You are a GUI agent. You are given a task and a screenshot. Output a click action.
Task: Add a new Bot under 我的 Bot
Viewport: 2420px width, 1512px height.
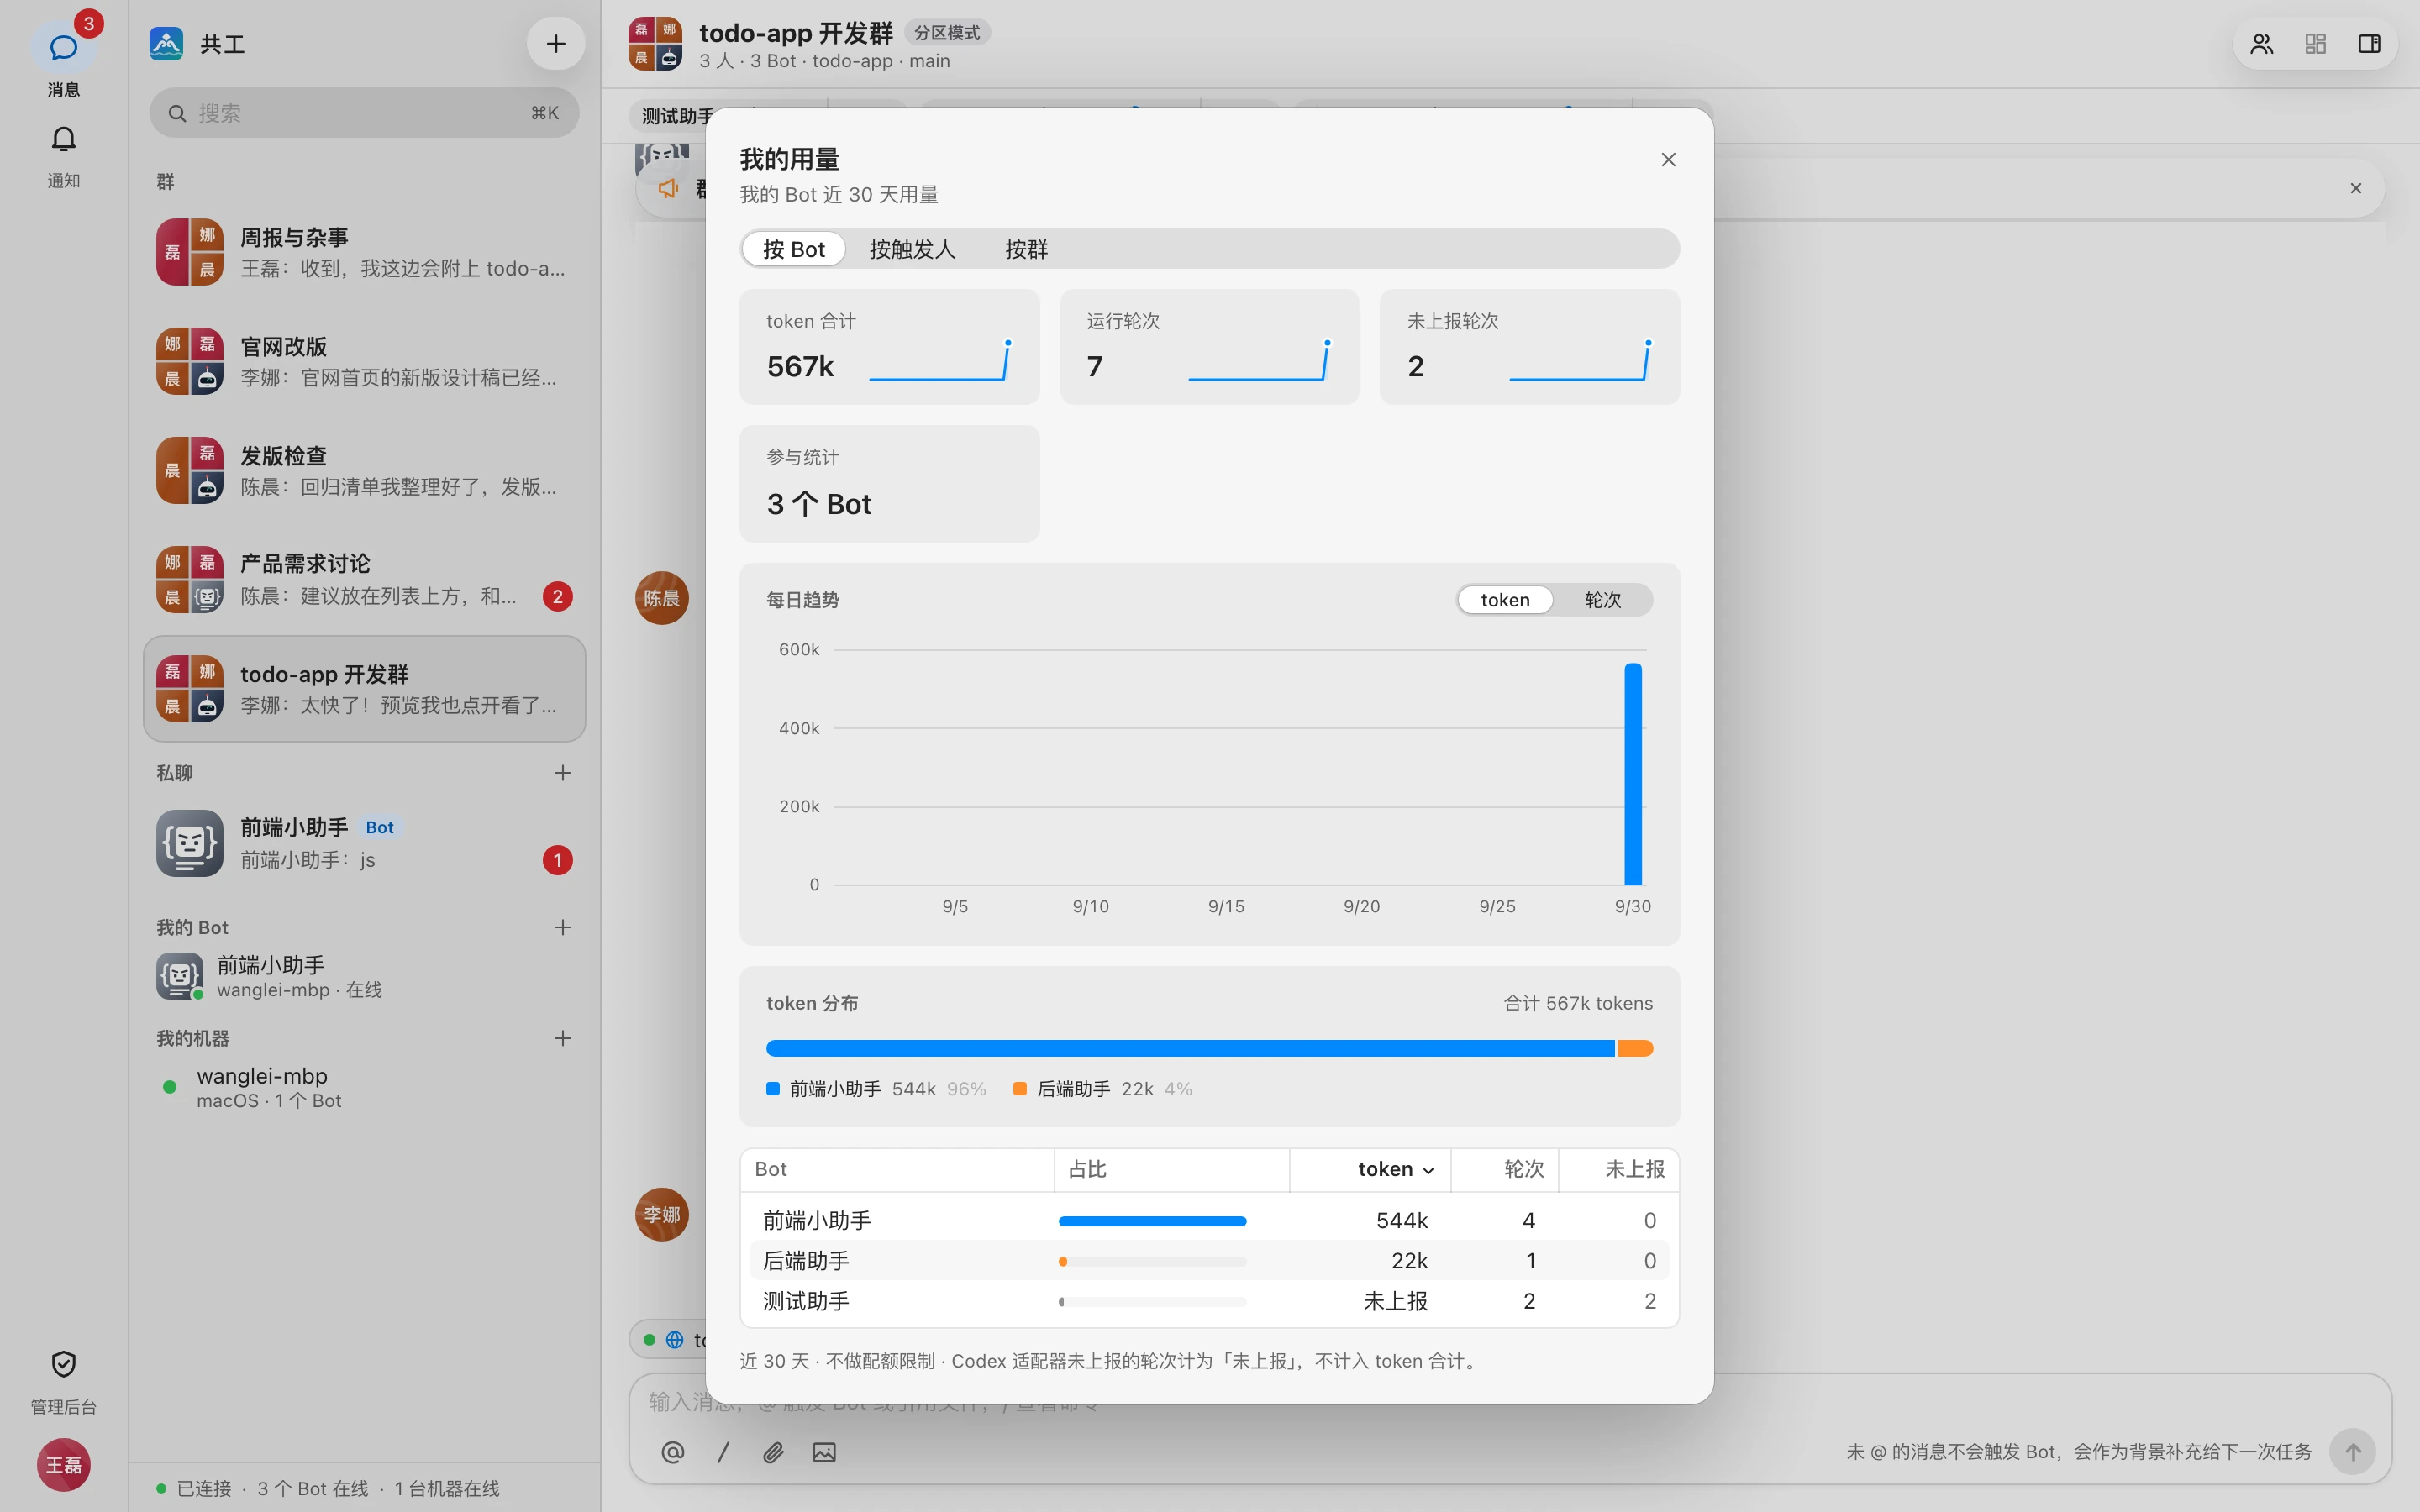pos(563,928)
